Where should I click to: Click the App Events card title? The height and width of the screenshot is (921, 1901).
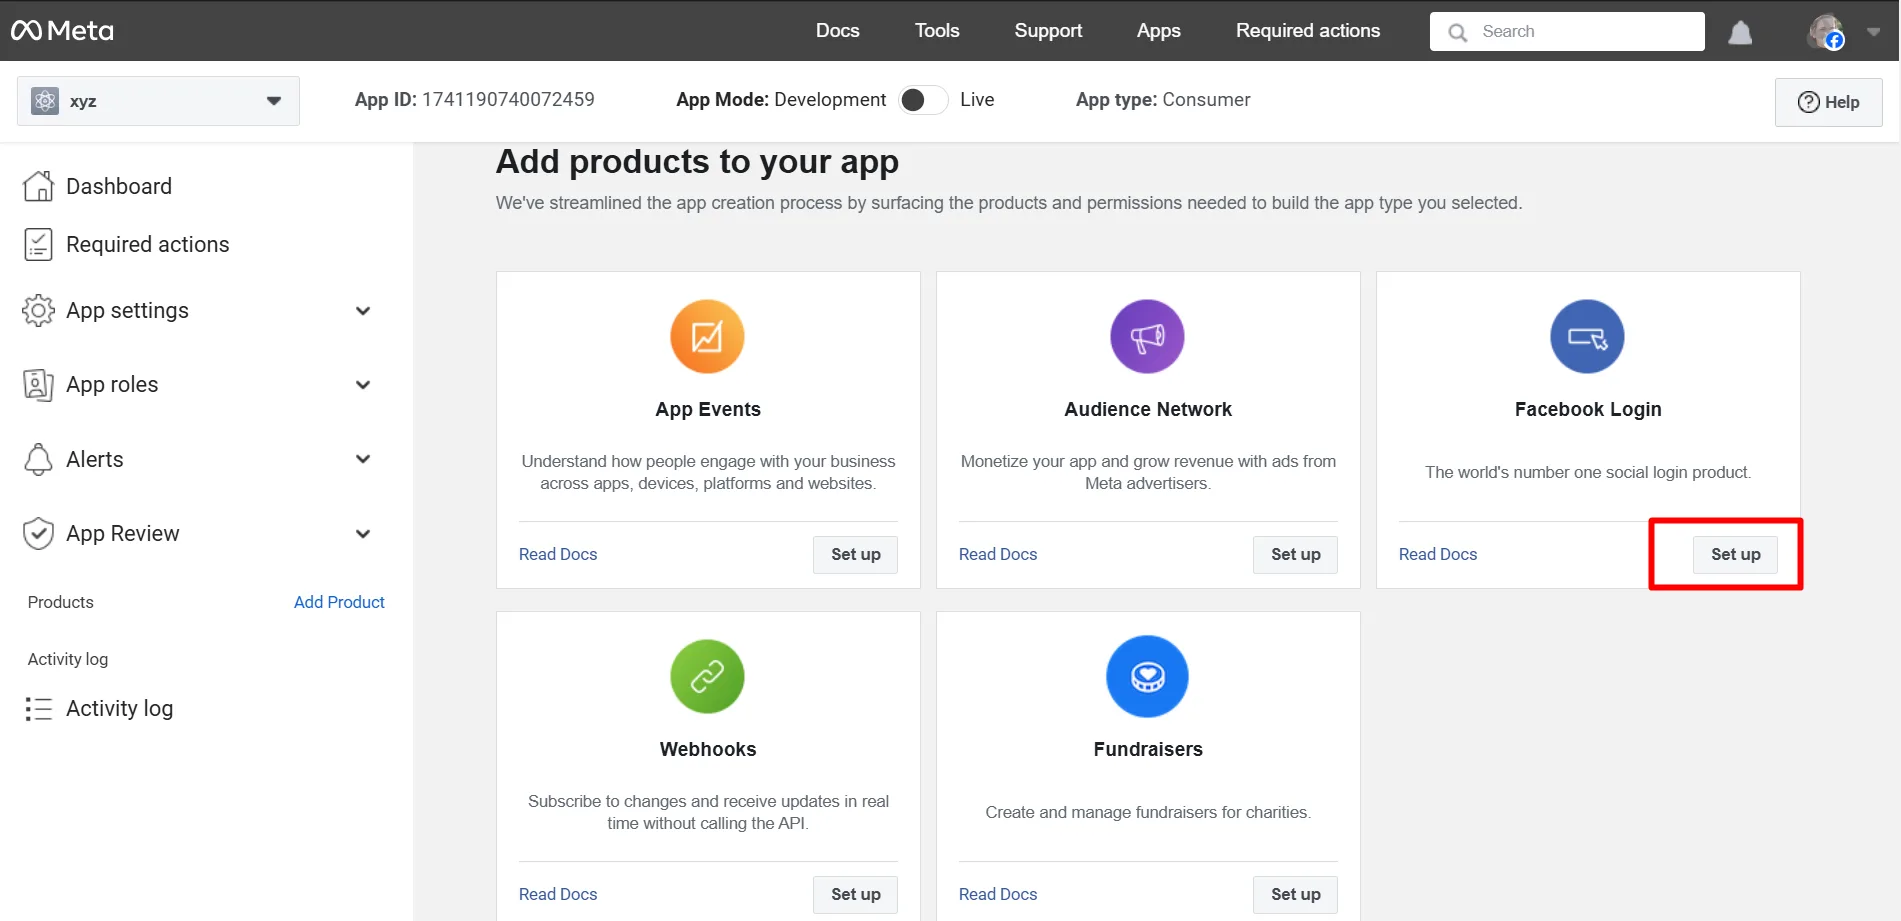click(708, 409)
